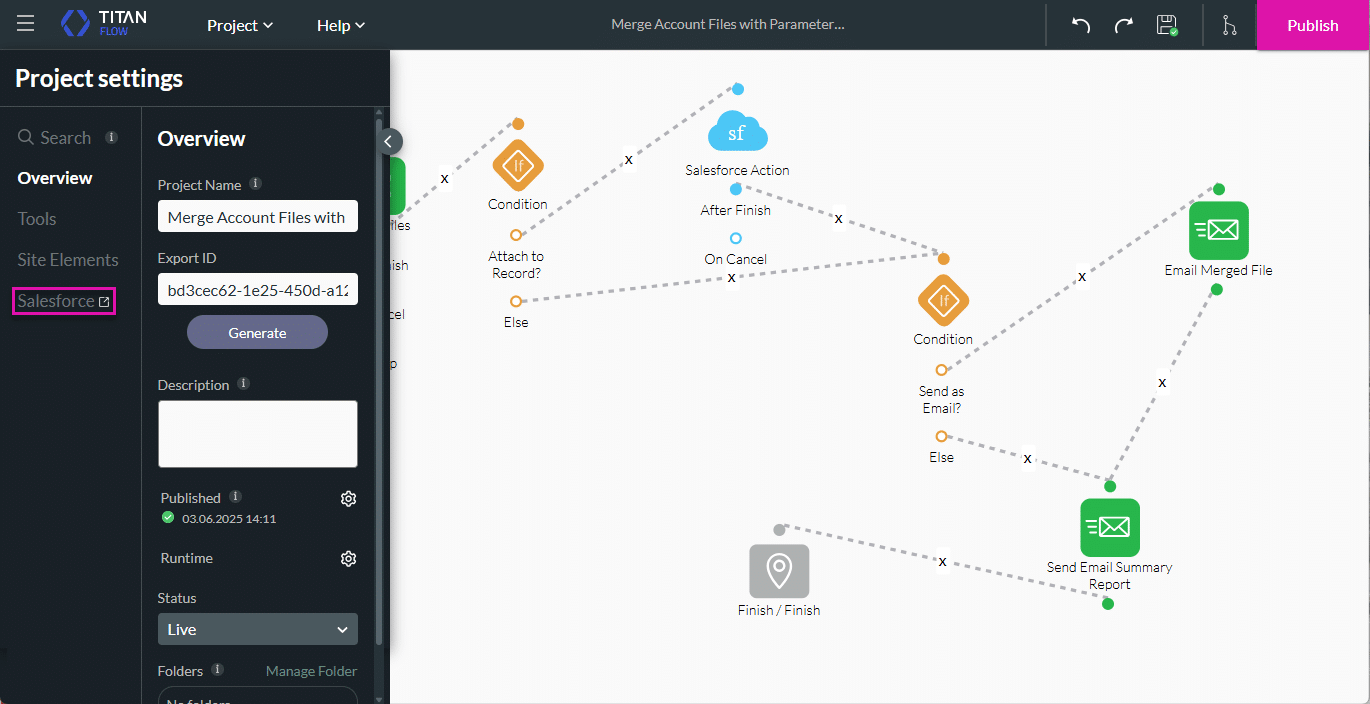Open the Manage Folder link
Image resolution: width=1370 pixels, height=704 pixels.
[311, 671]
